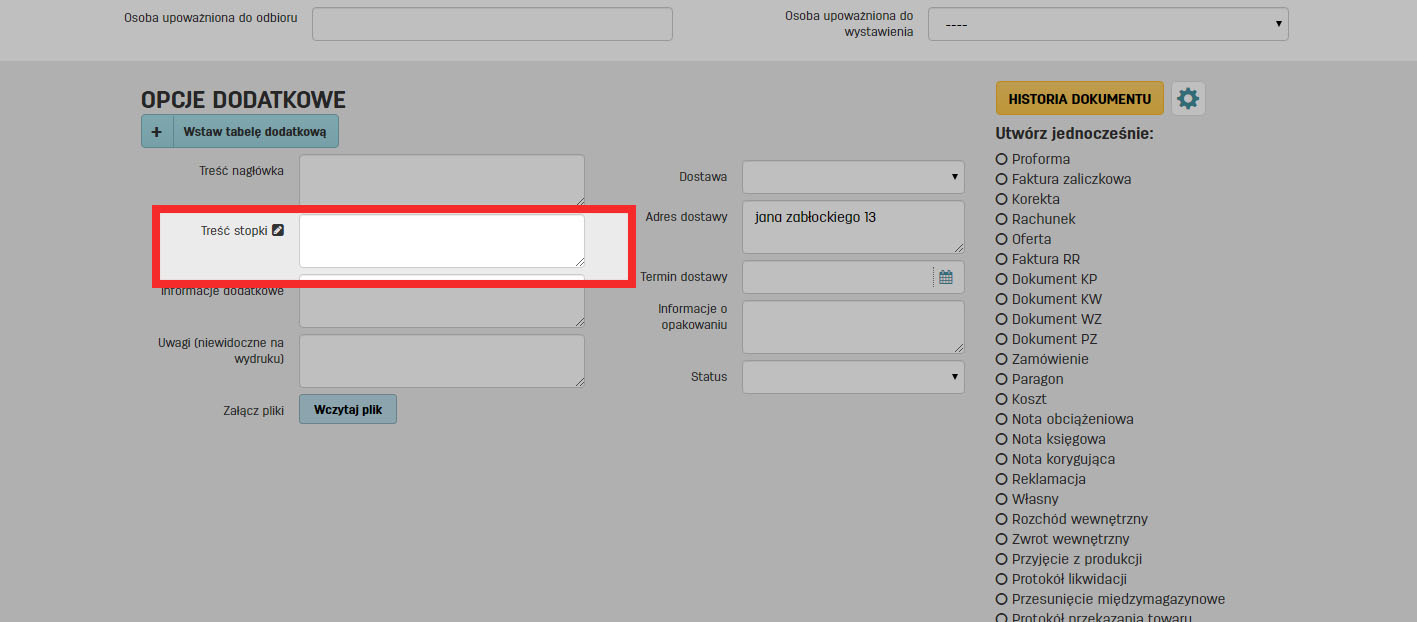Click Wstaw tabelę dodatkową button
Screen dimensions: 1417x622
pos(255,131)
